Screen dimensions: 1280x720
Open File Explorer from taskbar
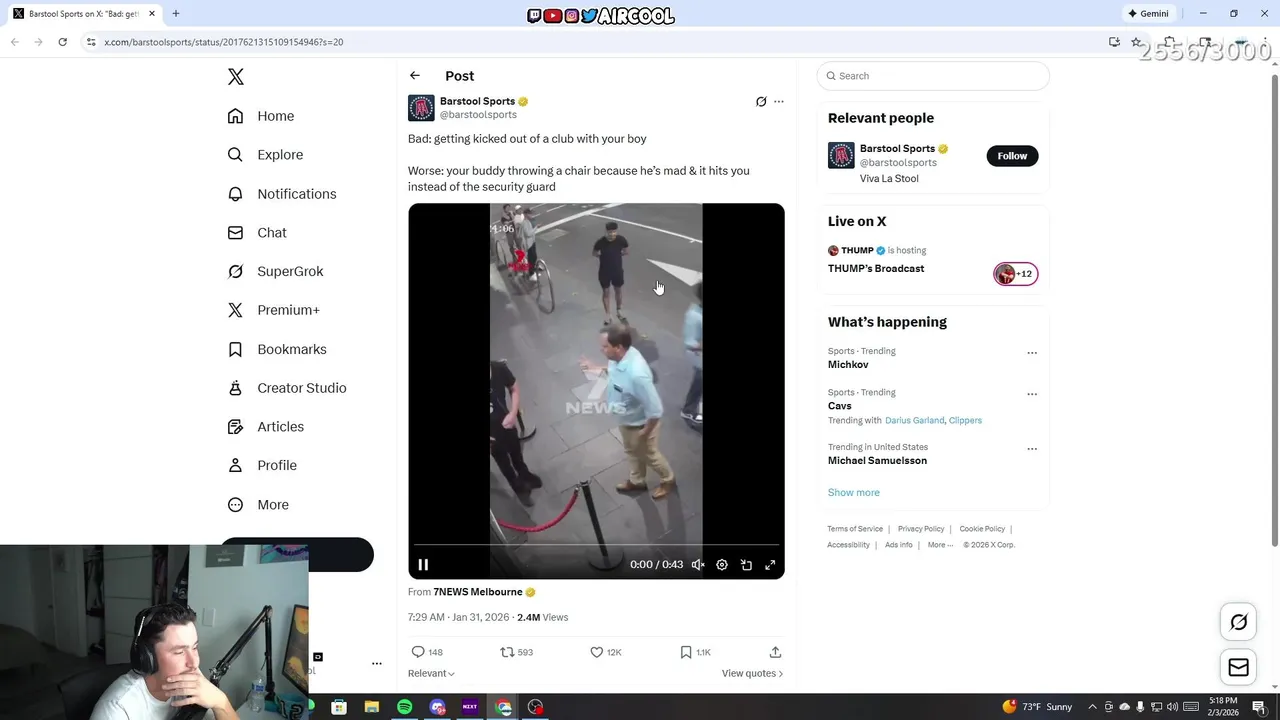(x=371, y=707)
